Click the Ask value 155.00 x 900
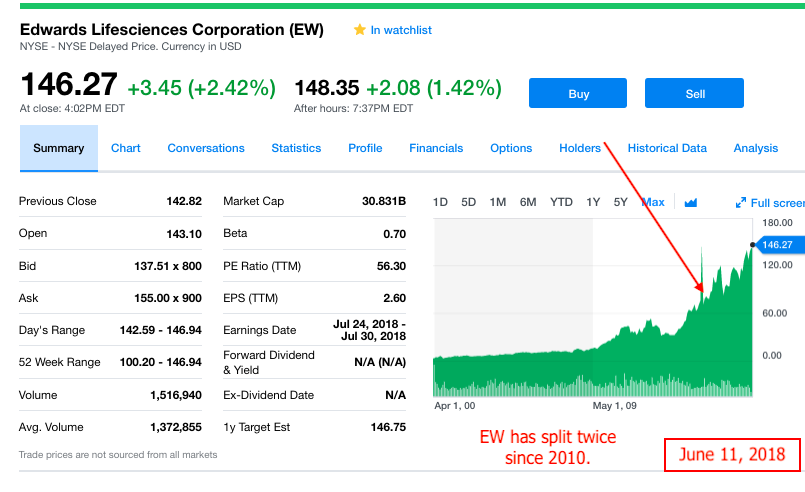Screen dimensions: 805x492 (x=168, y=298)
